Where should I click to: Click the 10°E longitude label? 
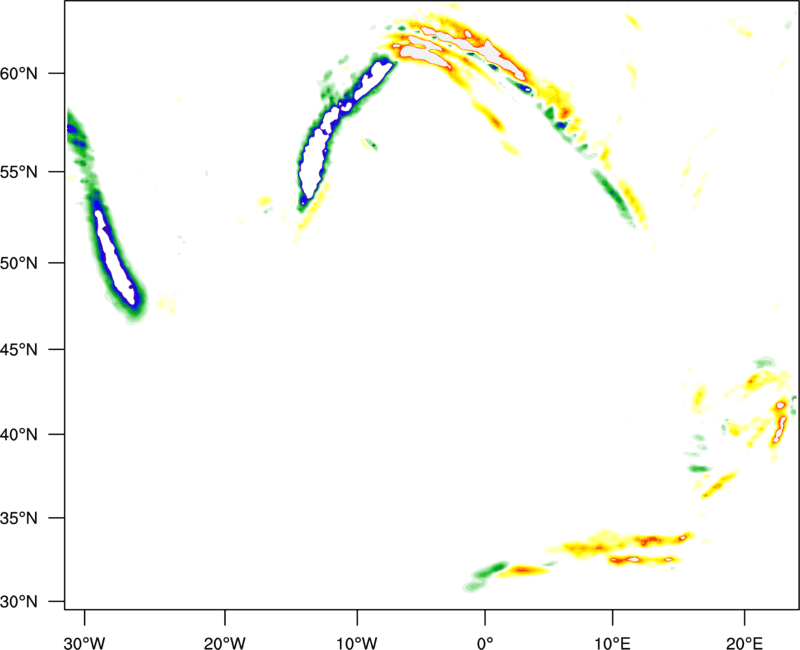pos(612,643)
